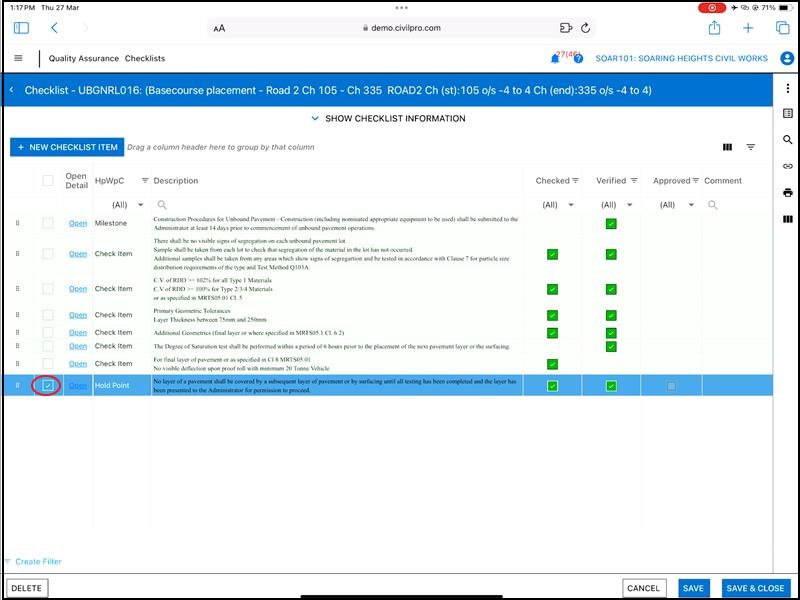
Task: Tick the select-all checkbox in grid header
Action: coord(48,181)
